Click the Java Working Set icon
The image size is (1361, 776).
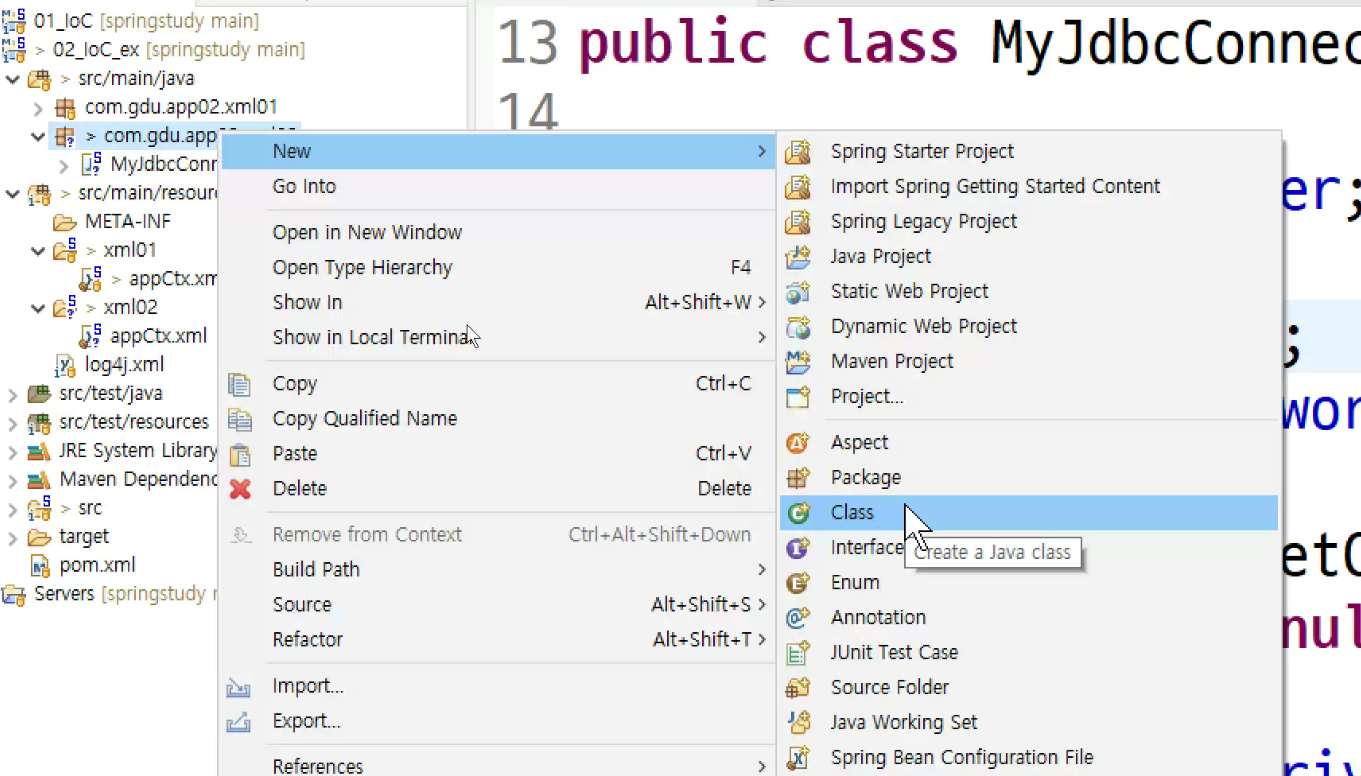coord(797,723)
